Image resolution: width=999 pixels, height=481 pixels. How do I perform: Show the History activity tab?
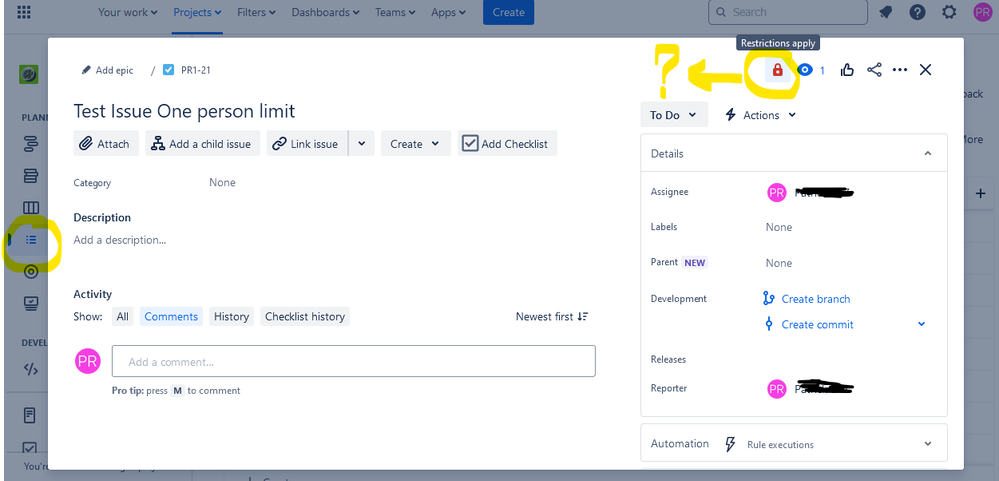tap(231, 316)
